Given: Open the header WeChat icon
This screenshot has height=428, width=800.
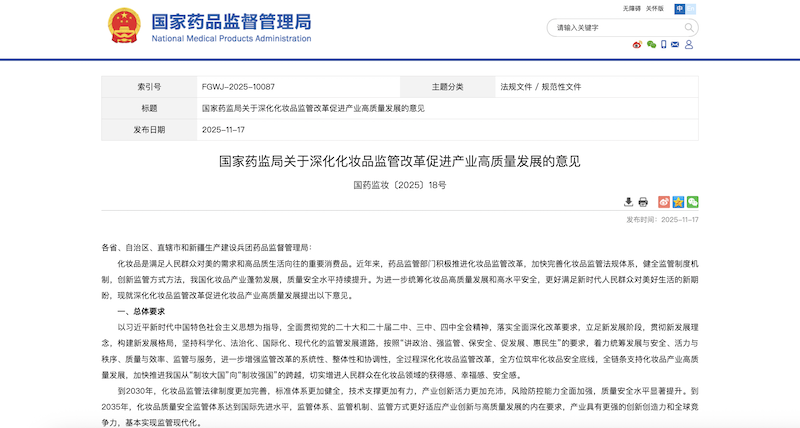Looking at the screenshot, I should click(x=651, y=45).
